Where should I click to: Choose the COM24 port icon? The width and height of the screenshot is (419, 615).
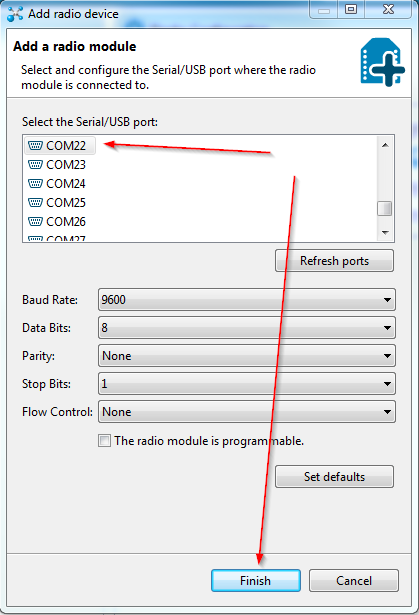[x=35, y=184]
